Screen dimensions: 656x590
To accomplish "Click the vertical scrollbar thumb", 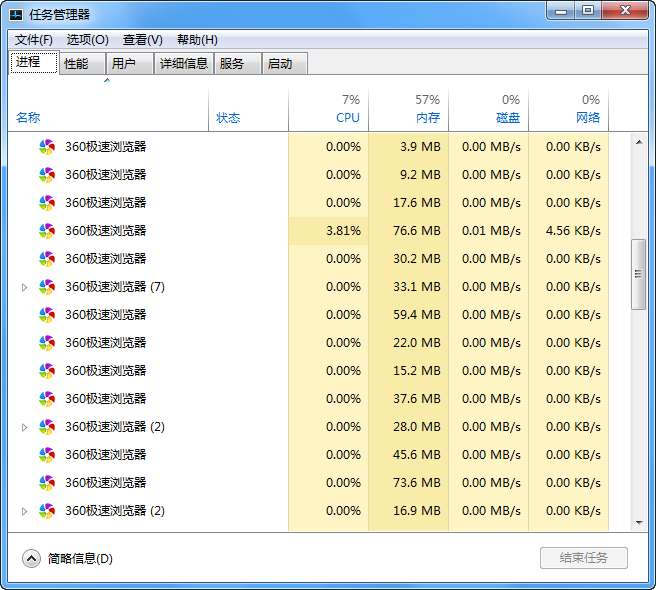I will click(x=638, y=274).
